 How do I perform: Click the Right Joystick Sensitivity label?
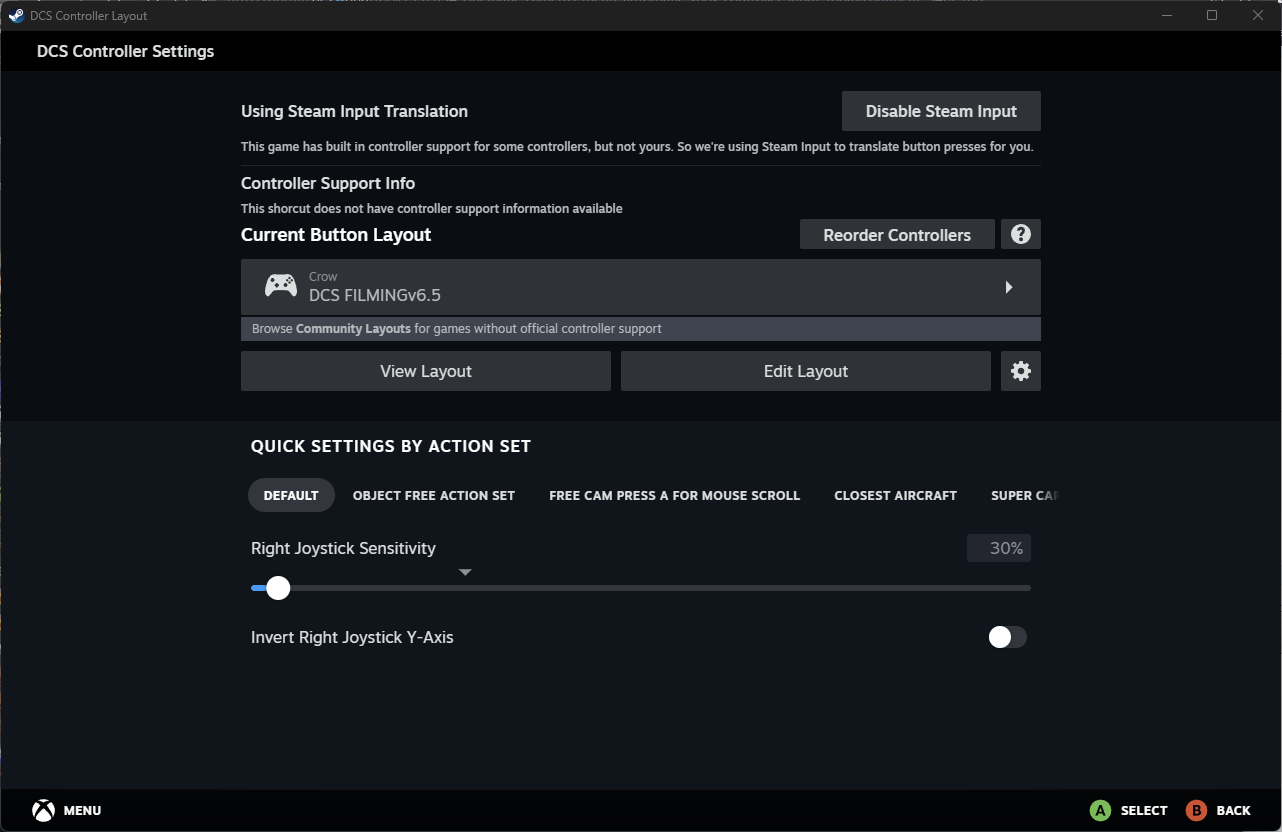tap(343, 548)
